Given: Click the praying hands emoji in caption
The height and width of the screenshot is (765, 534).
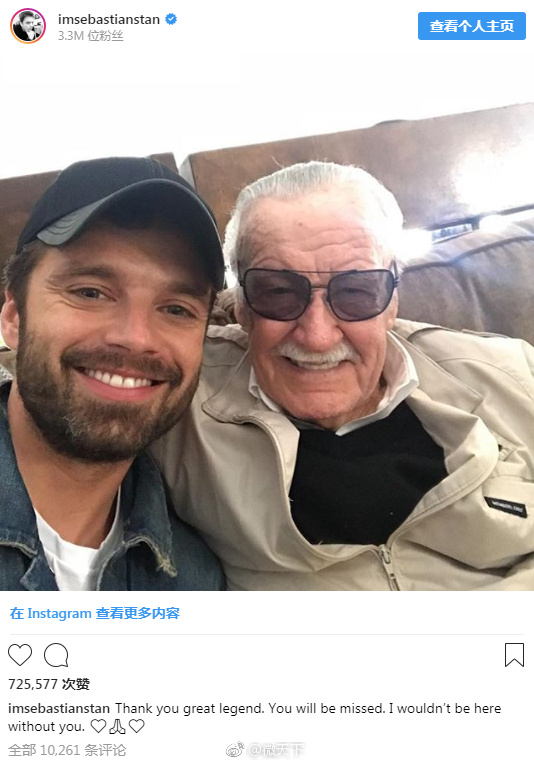Looking at the screenshot, I should click(x=117, y=726).
